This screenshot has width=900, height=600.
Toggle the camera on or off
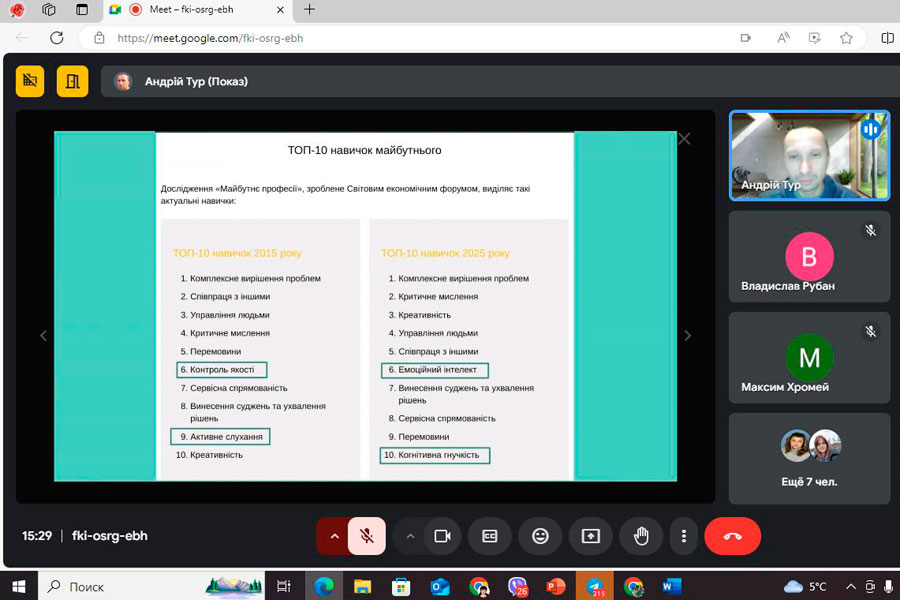(443, 536)
